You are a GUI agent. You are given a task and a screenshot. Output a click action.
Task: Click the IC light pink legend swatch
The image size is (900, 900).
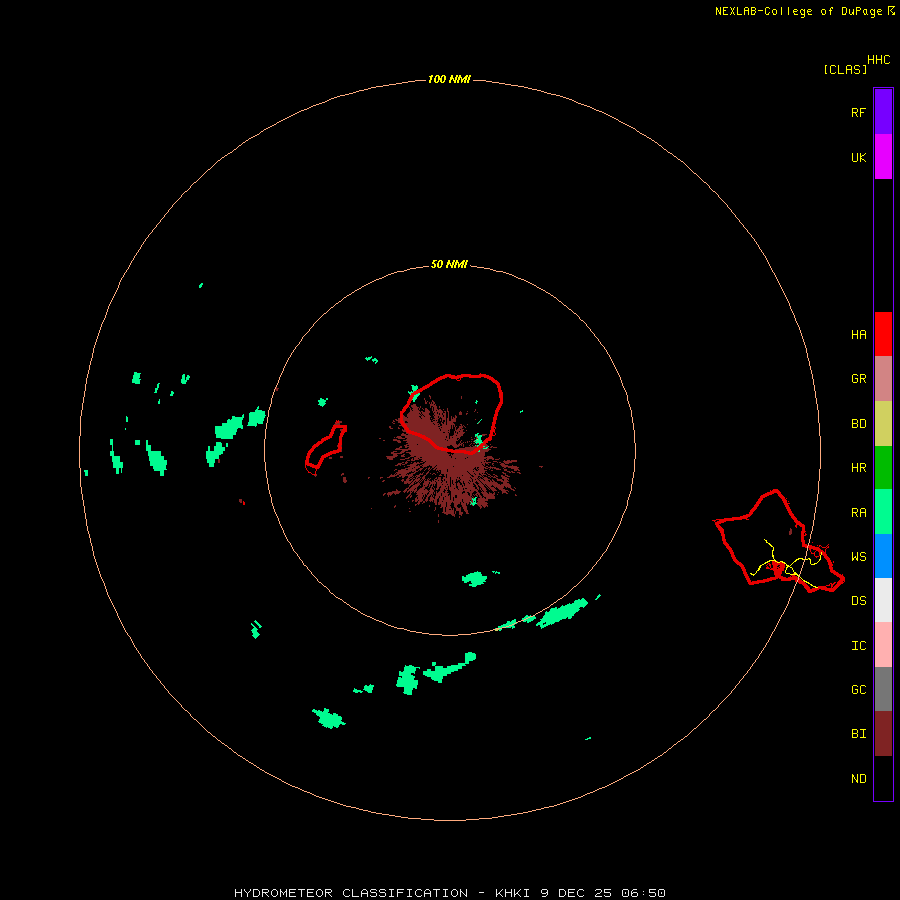883,645
